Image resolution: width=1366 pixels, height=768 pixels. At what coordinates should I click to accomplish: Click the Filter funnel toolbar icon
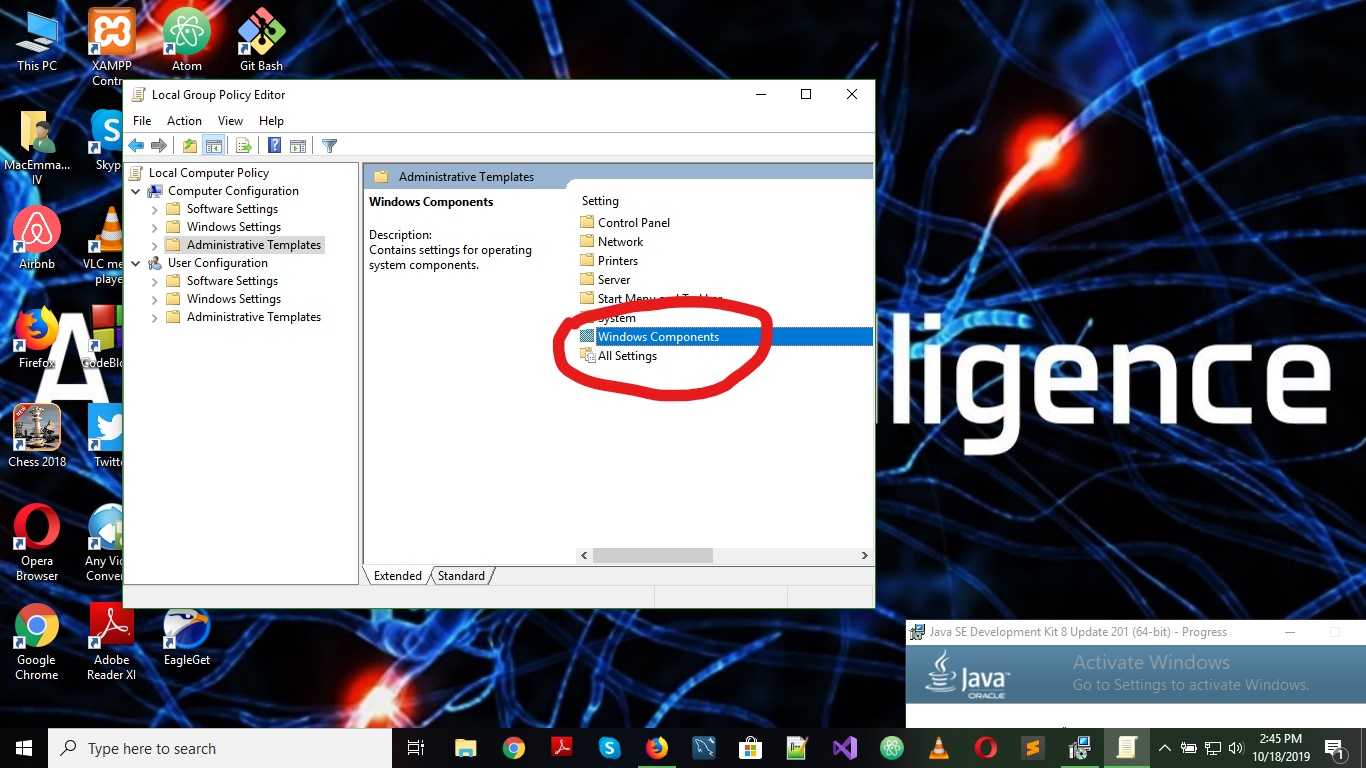(x=329, y=146)
